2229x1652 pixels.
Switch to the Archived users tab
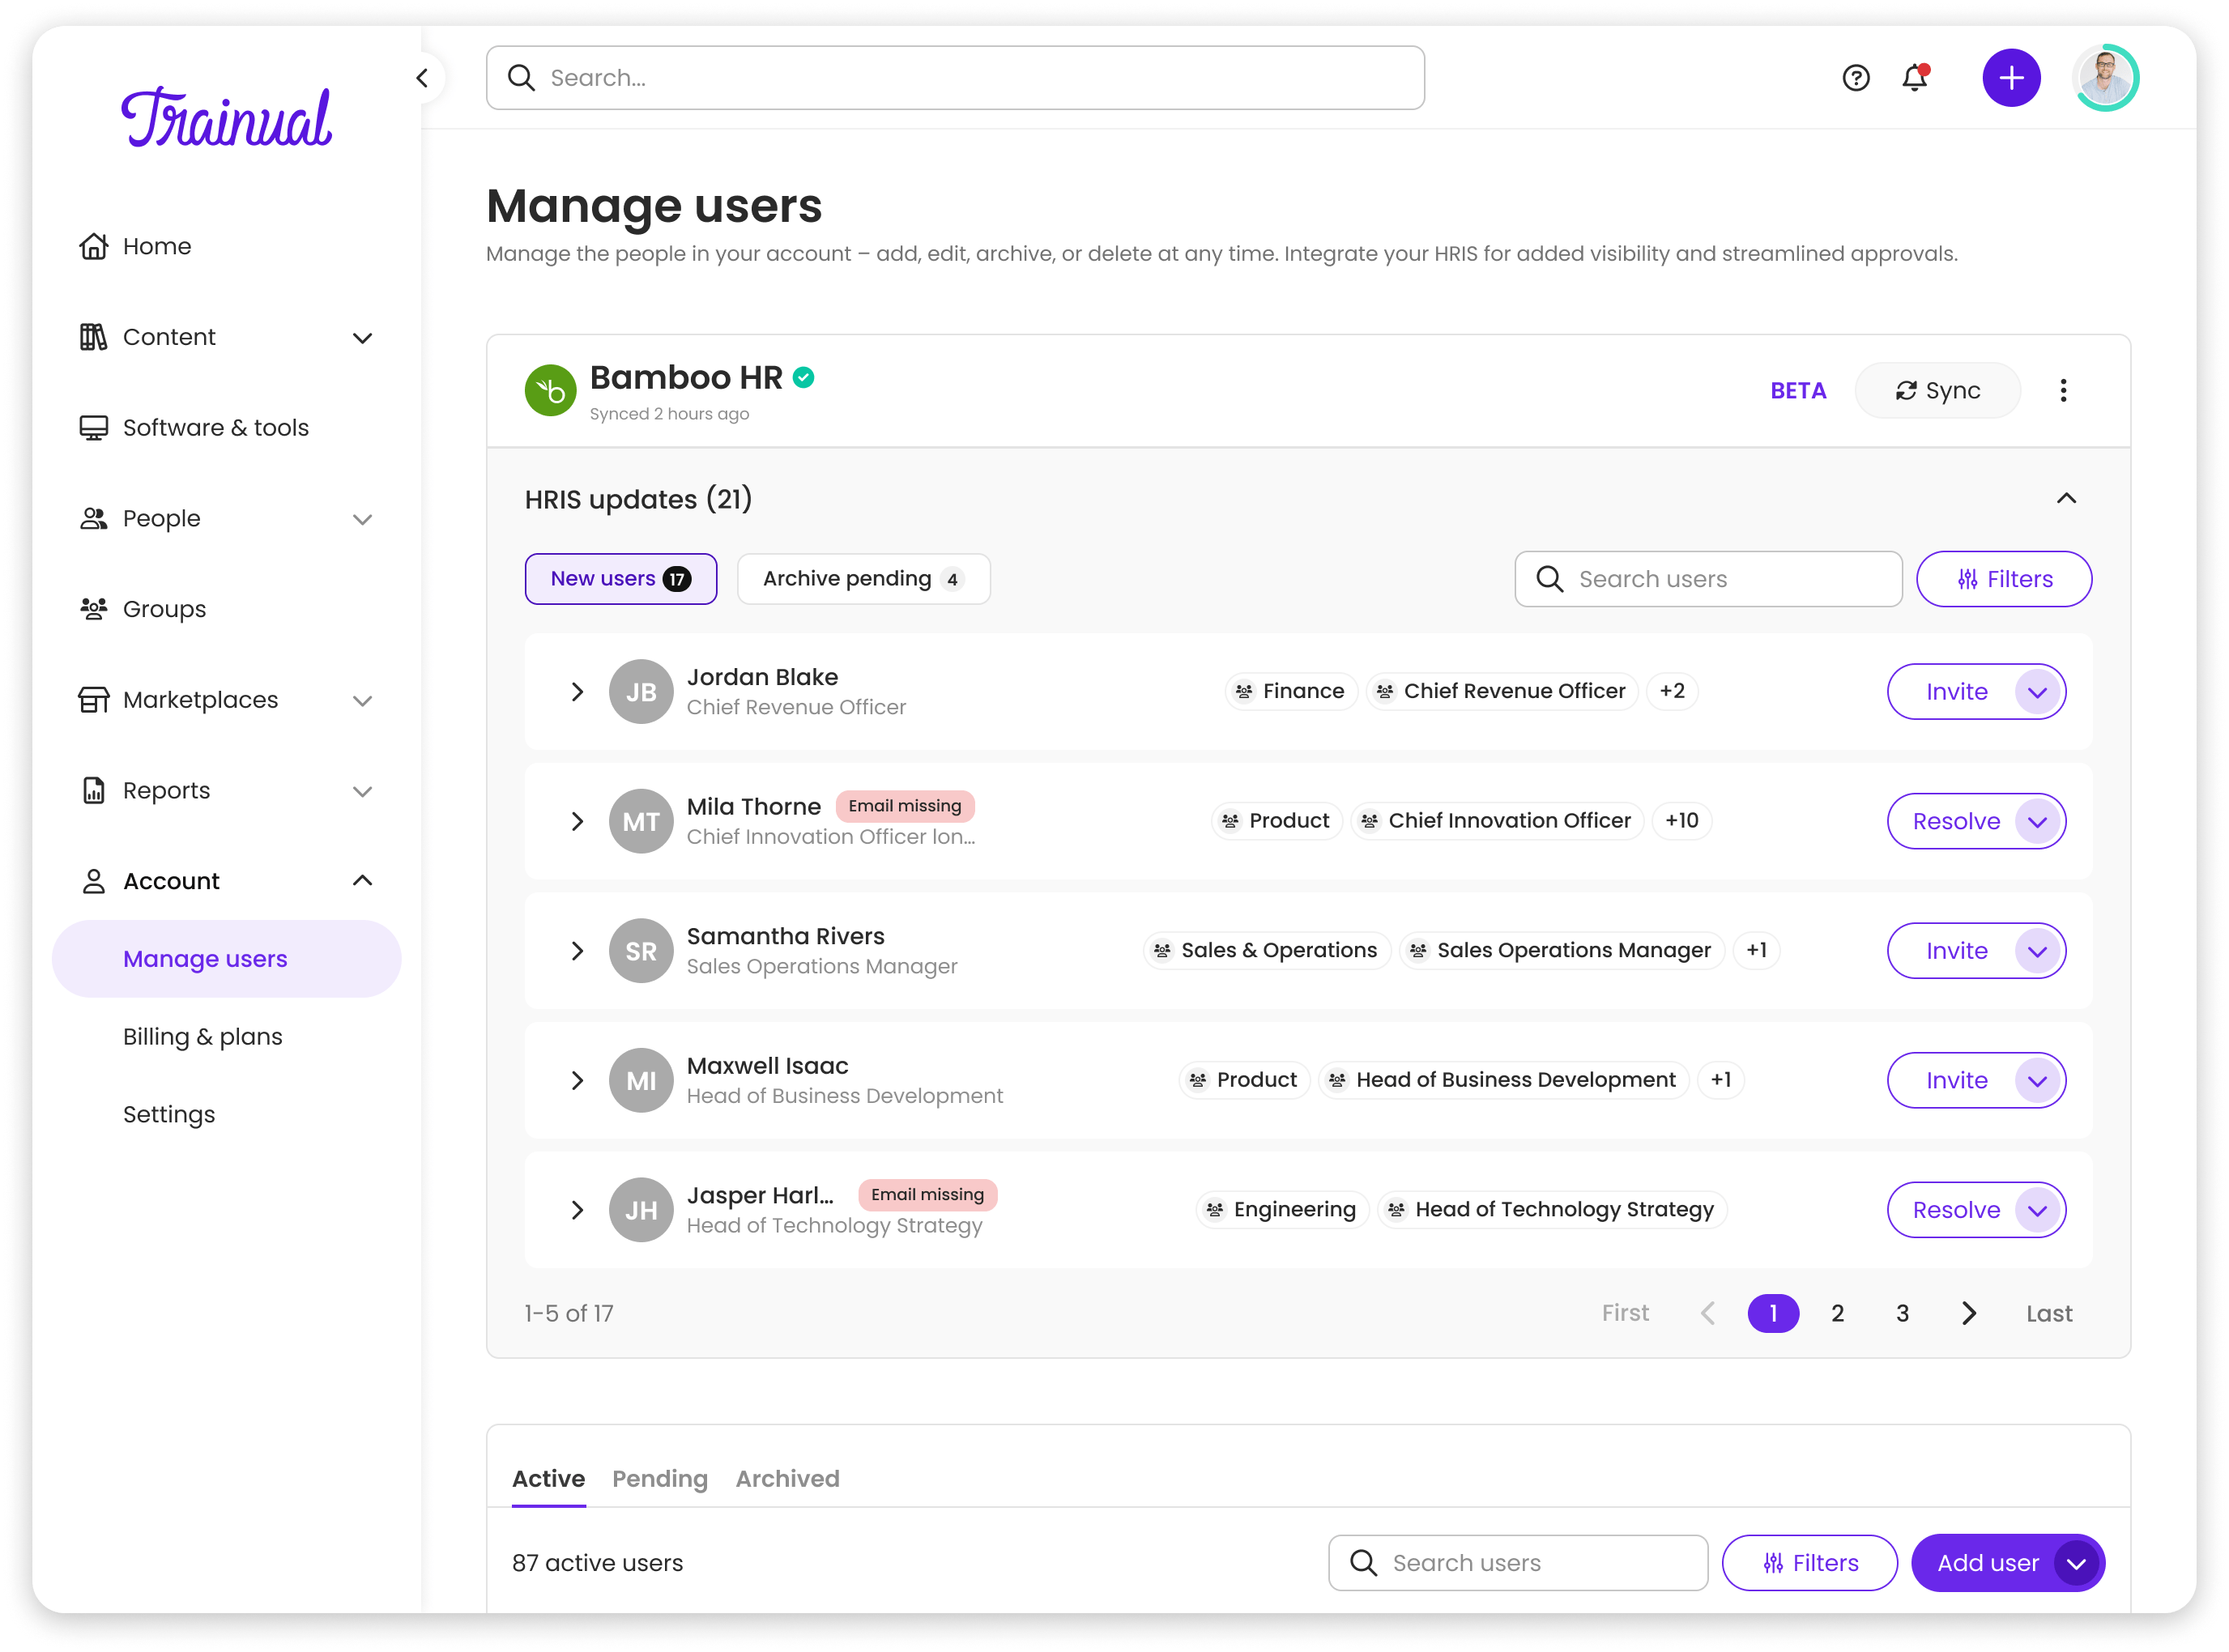pos(788,1479)
